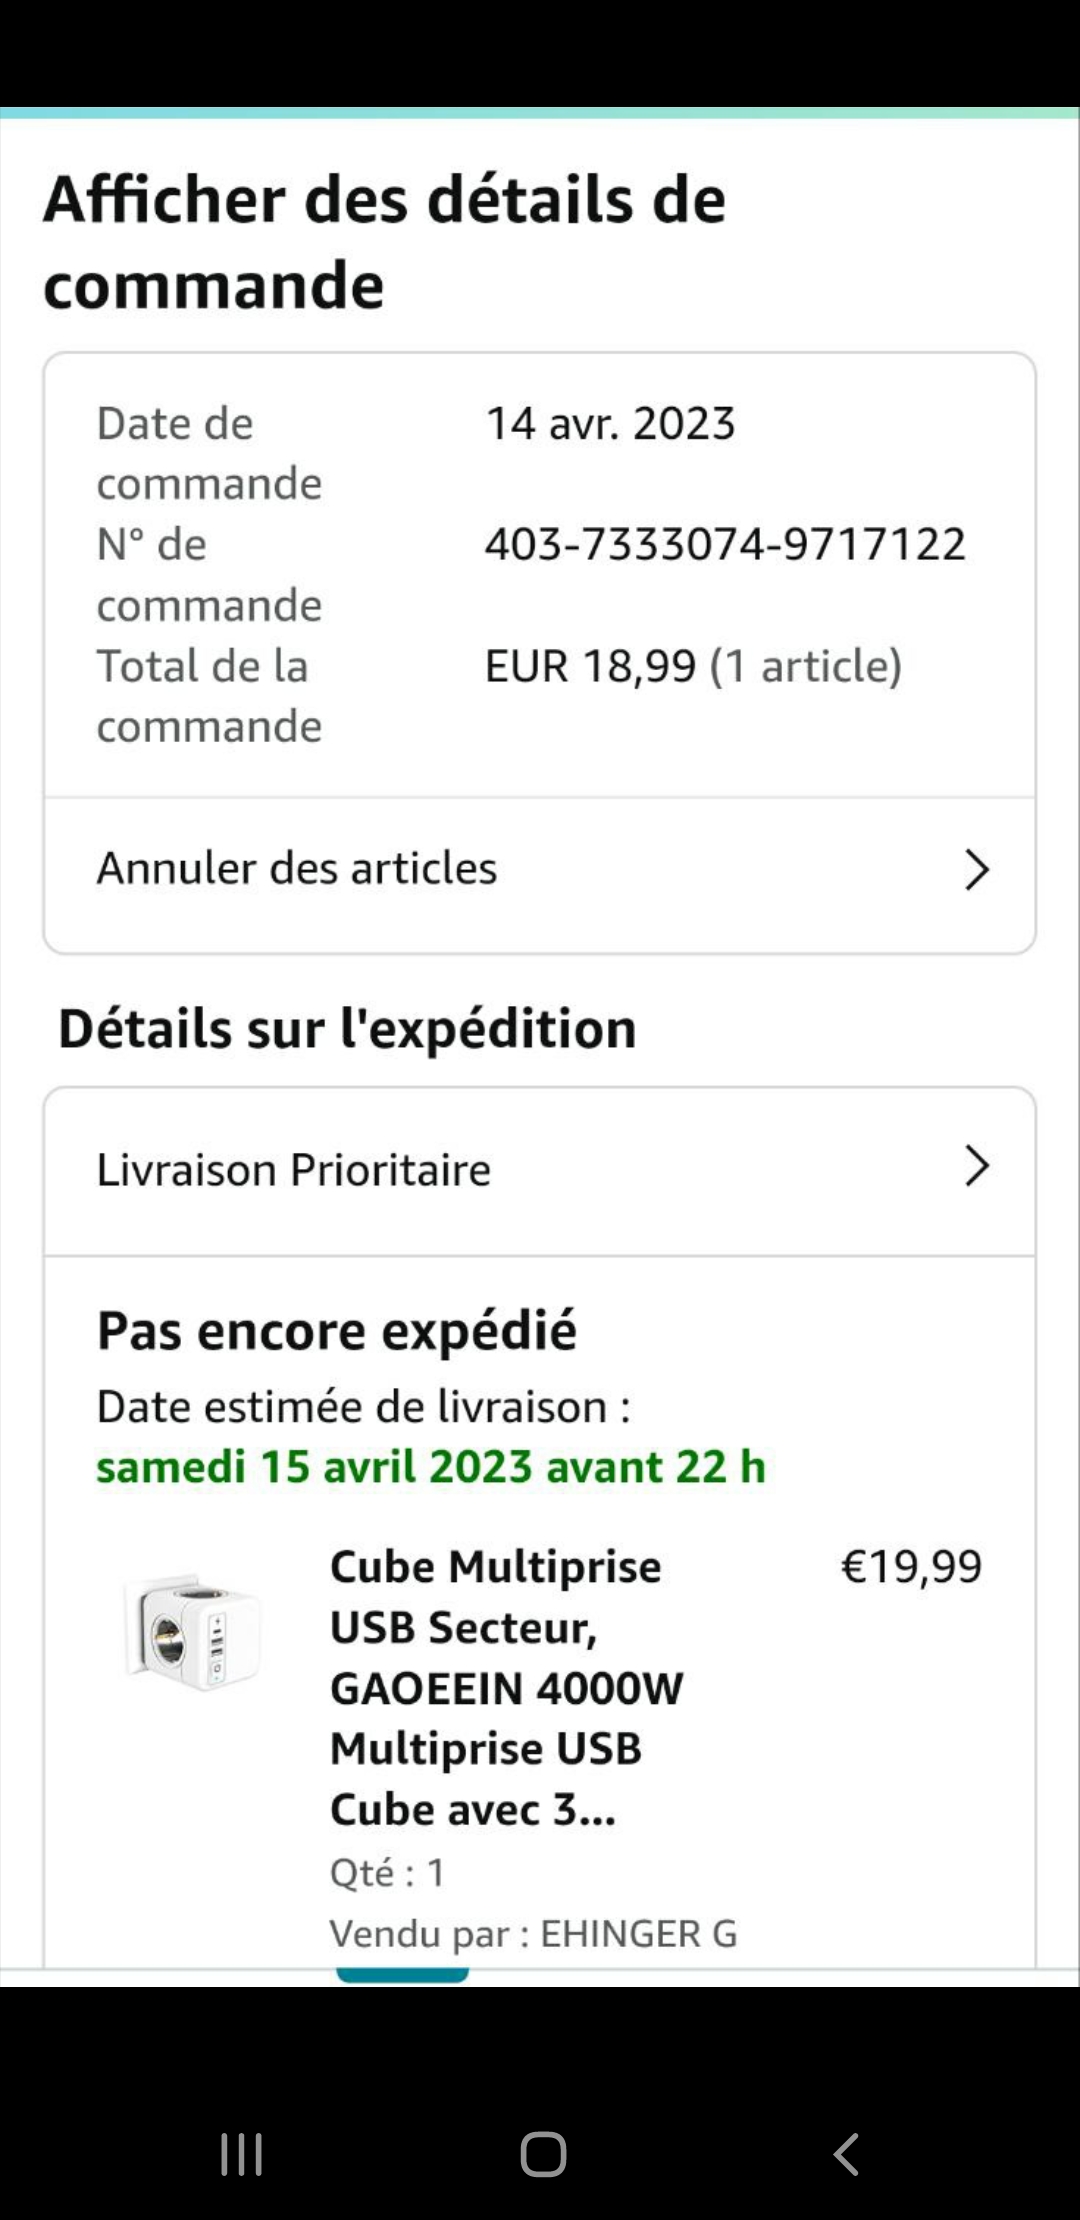The image size is (1080, 2220).
Task: Open the Cube Multiprise USB Secteur product title
Action: click(x=505, y=1688)
